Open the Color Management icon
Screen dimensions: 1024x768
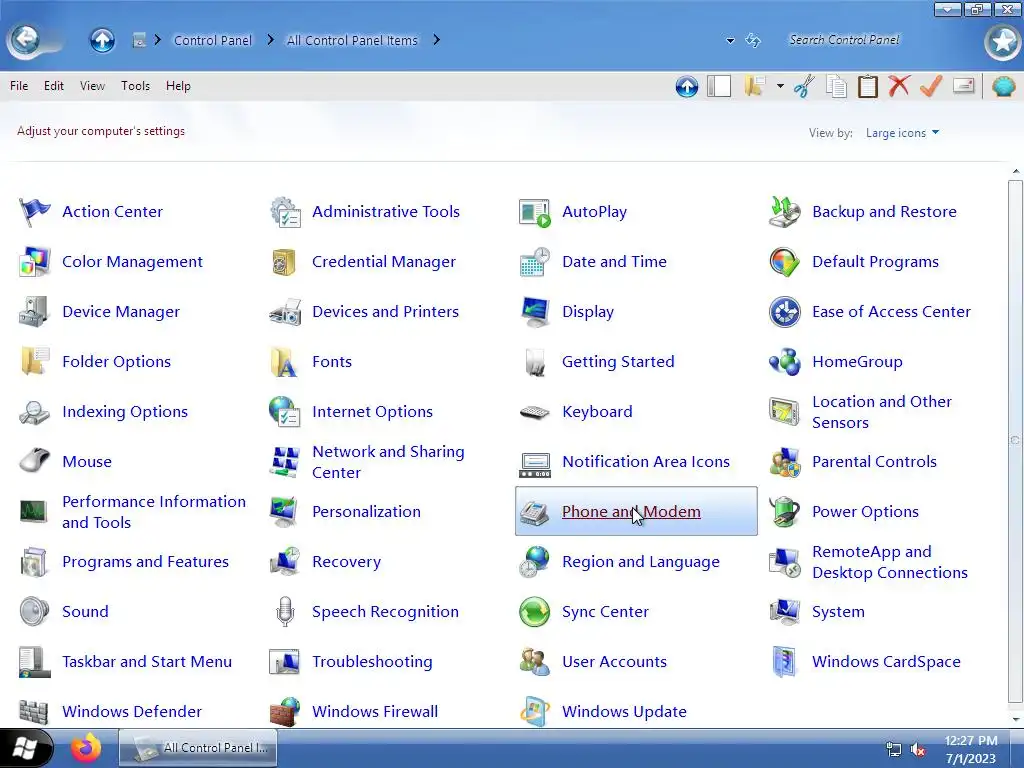click(x=35, y=262)
